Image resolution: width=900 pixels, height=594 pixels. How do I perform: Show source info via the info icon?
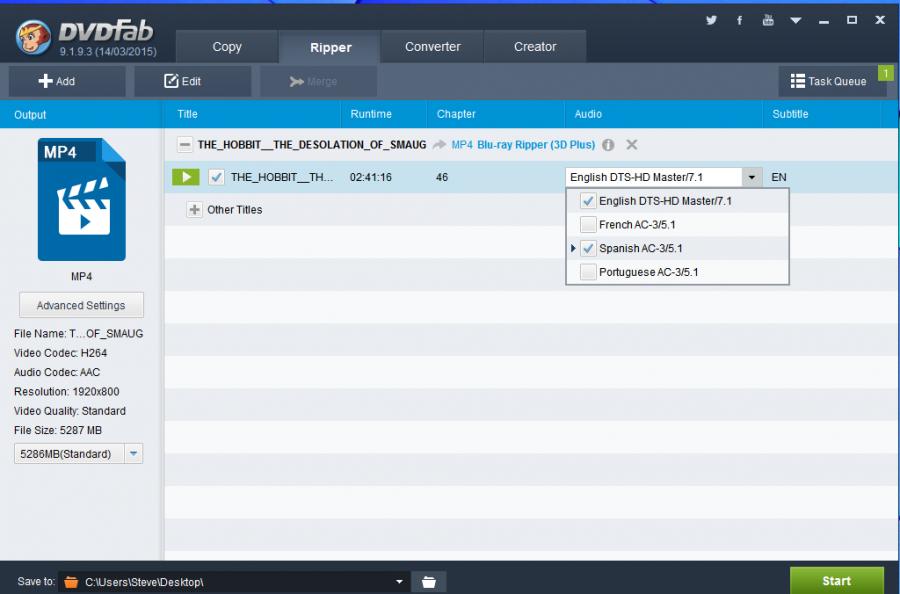click(608, 145)
